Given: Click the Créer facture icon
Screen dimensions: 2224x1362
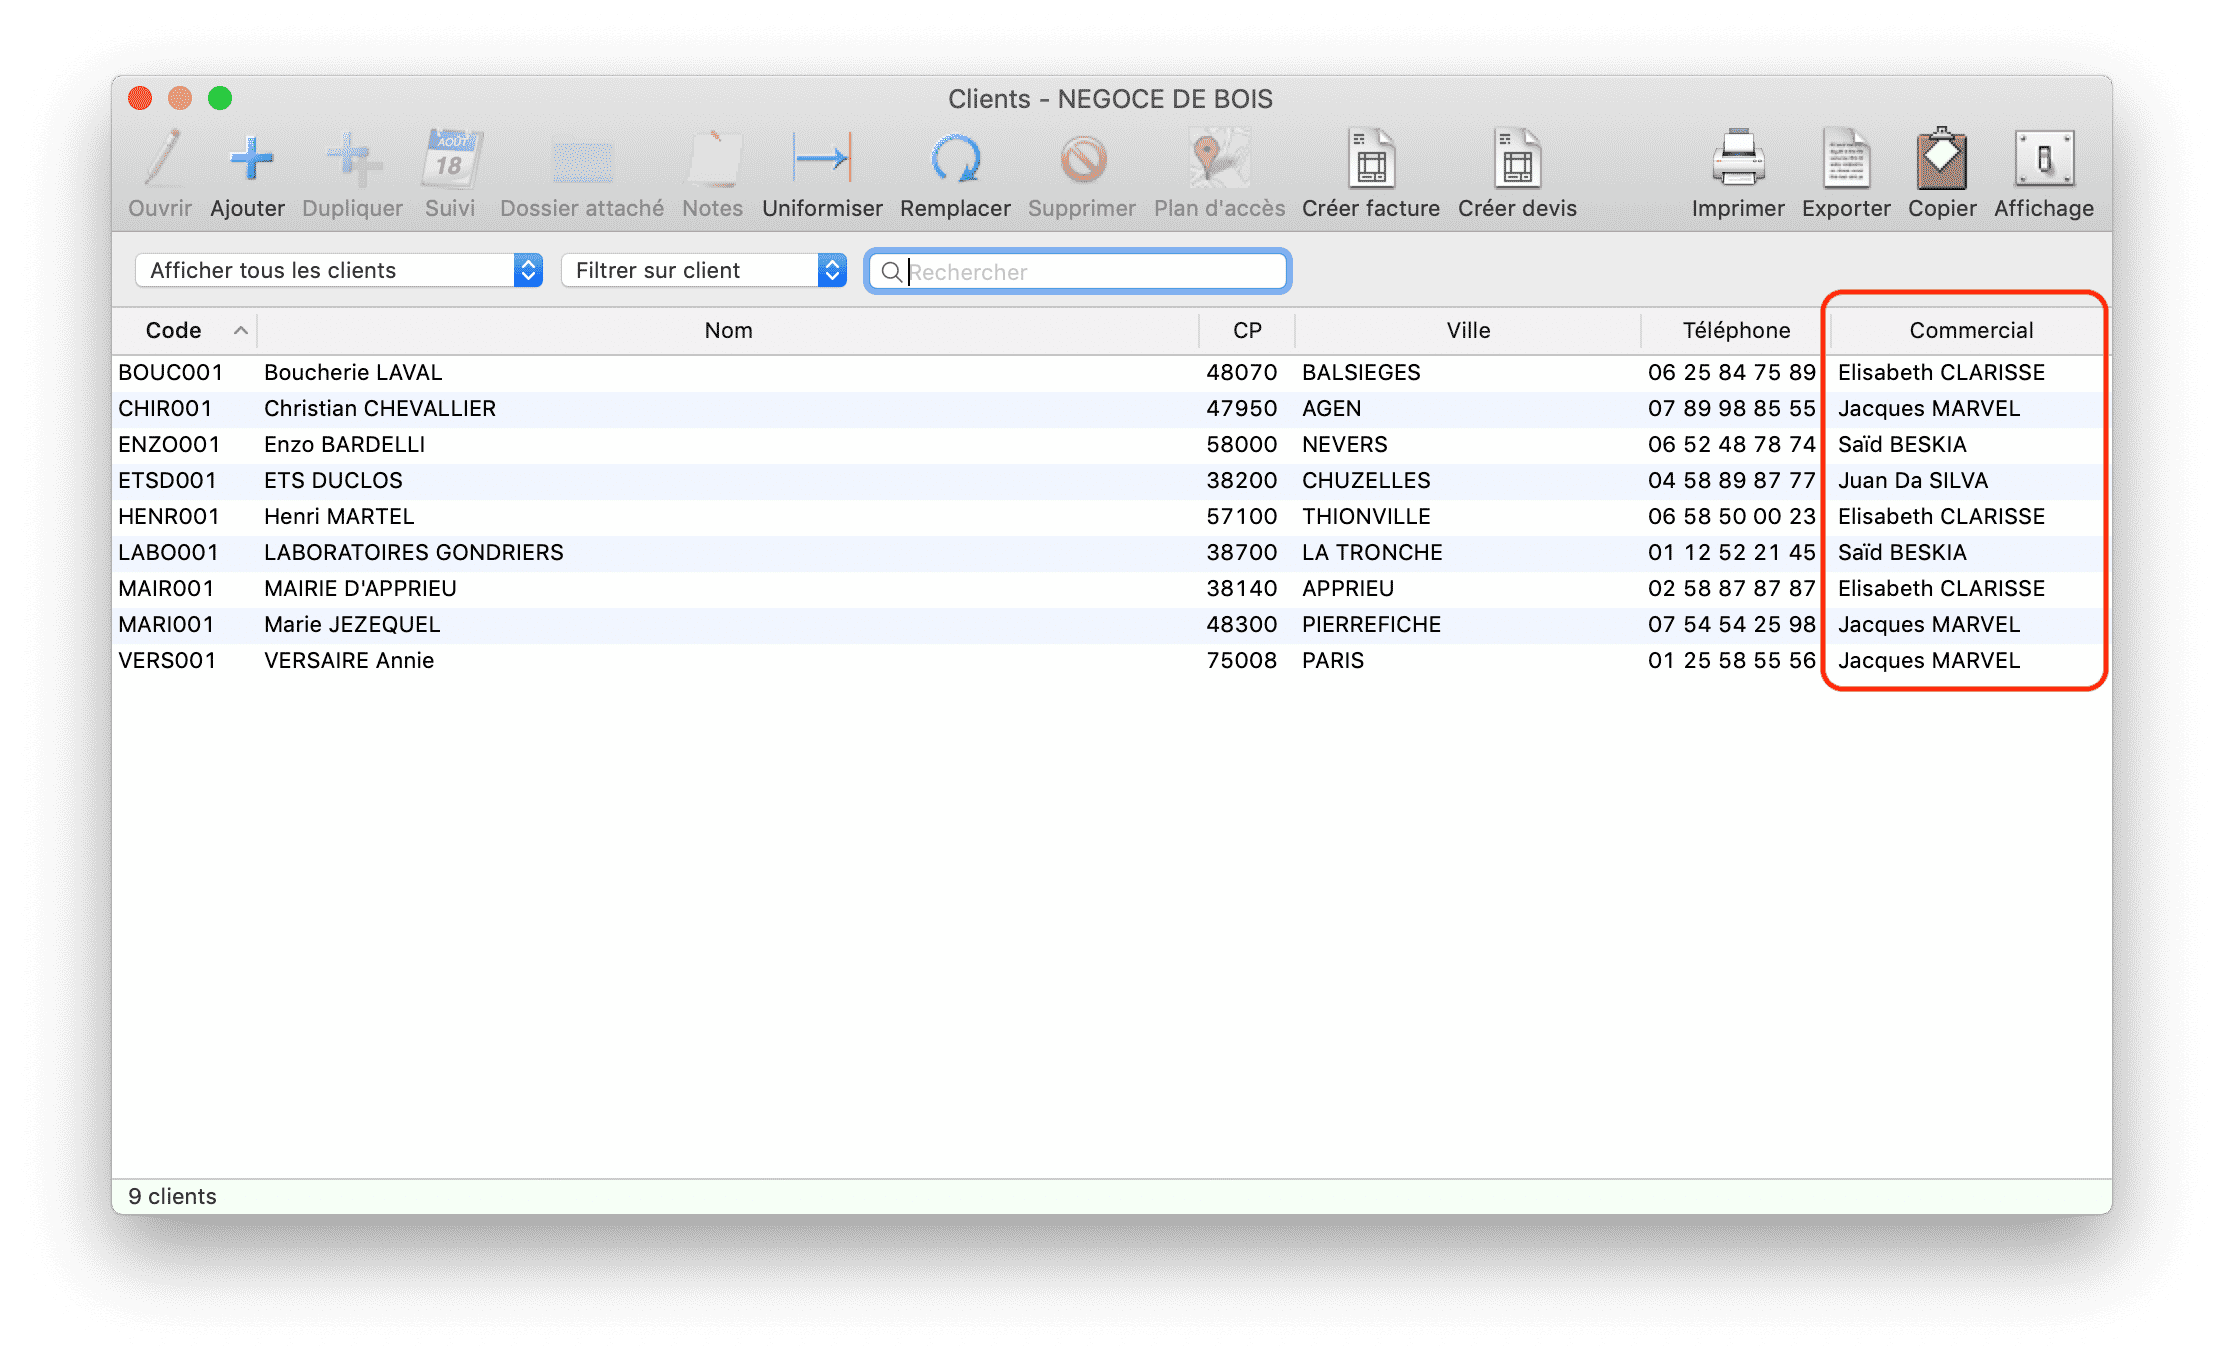Looking at the screenshot, I should point(1371,159).
